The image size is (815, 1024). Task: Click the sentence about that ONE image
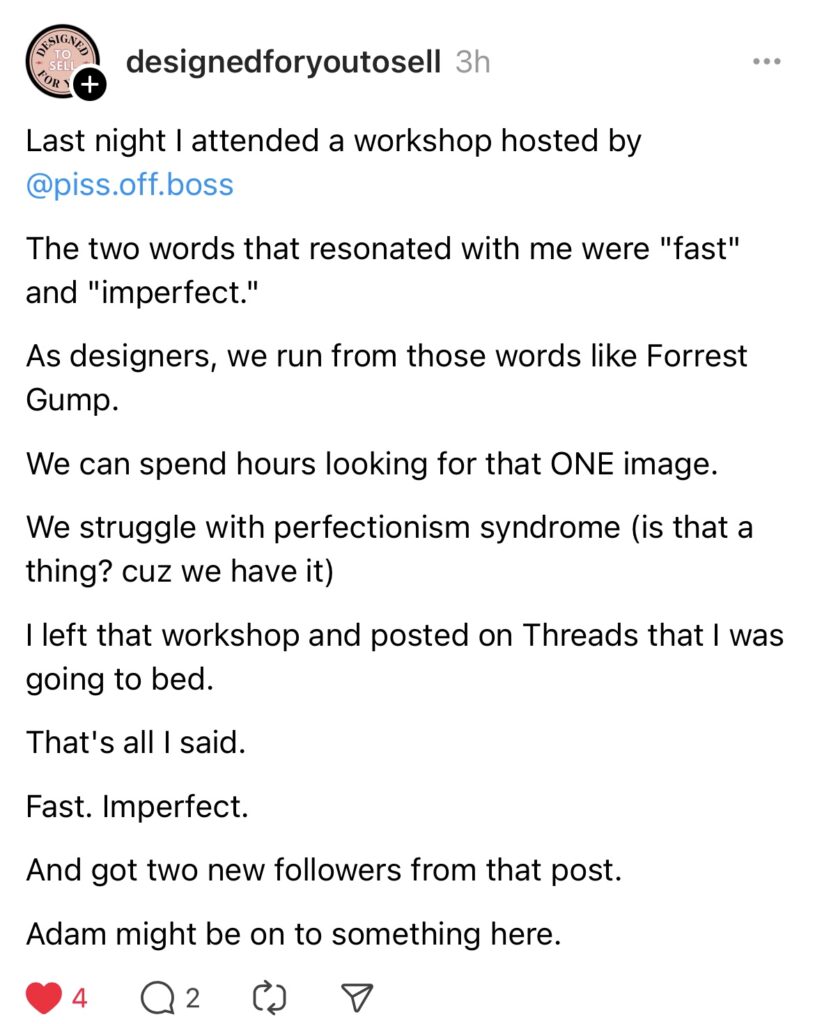coord(371,465)
